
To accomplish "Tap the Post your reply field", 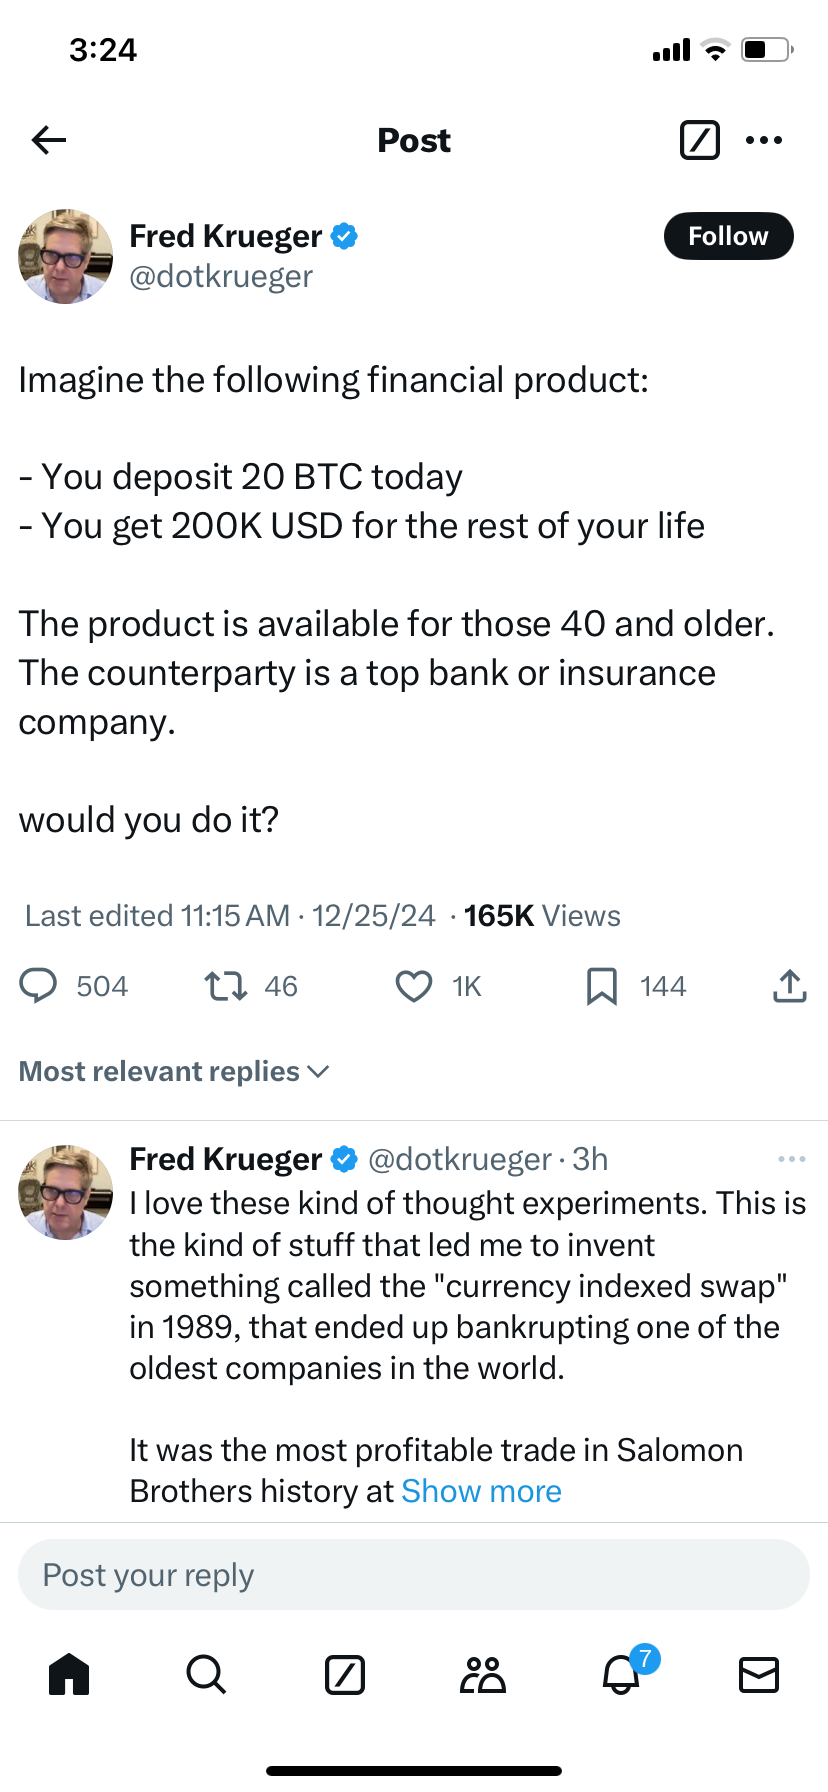I will [x=413, y=1574].
